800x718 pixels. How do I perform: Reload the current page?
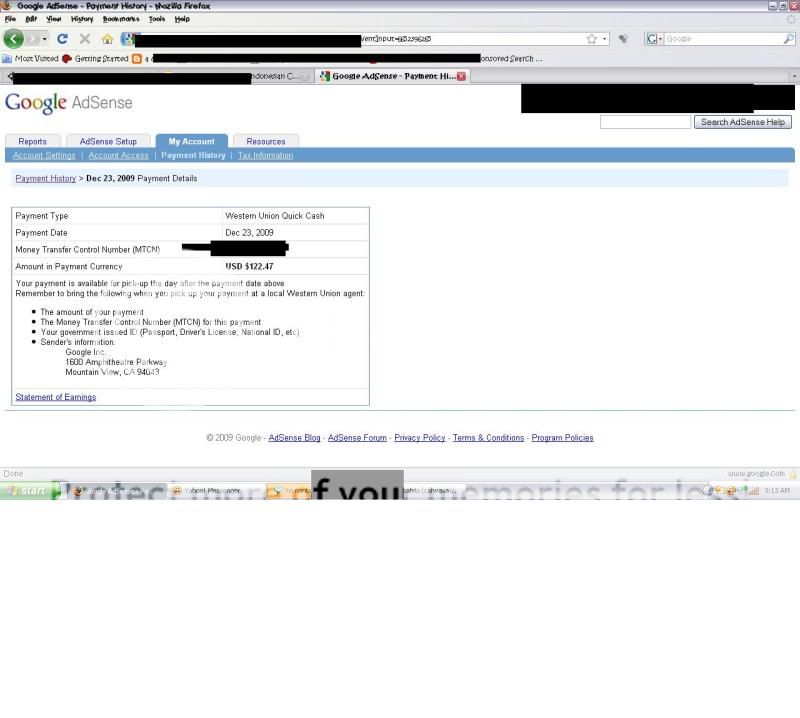coord(62,39)
